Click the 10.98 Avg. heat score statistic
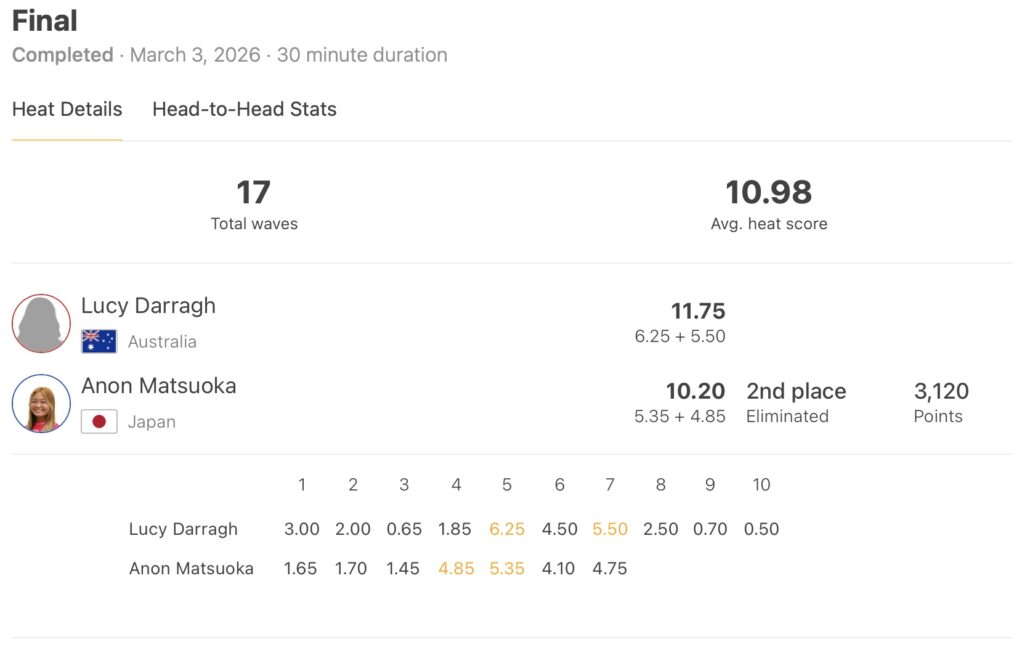 [x=768, y=192]
